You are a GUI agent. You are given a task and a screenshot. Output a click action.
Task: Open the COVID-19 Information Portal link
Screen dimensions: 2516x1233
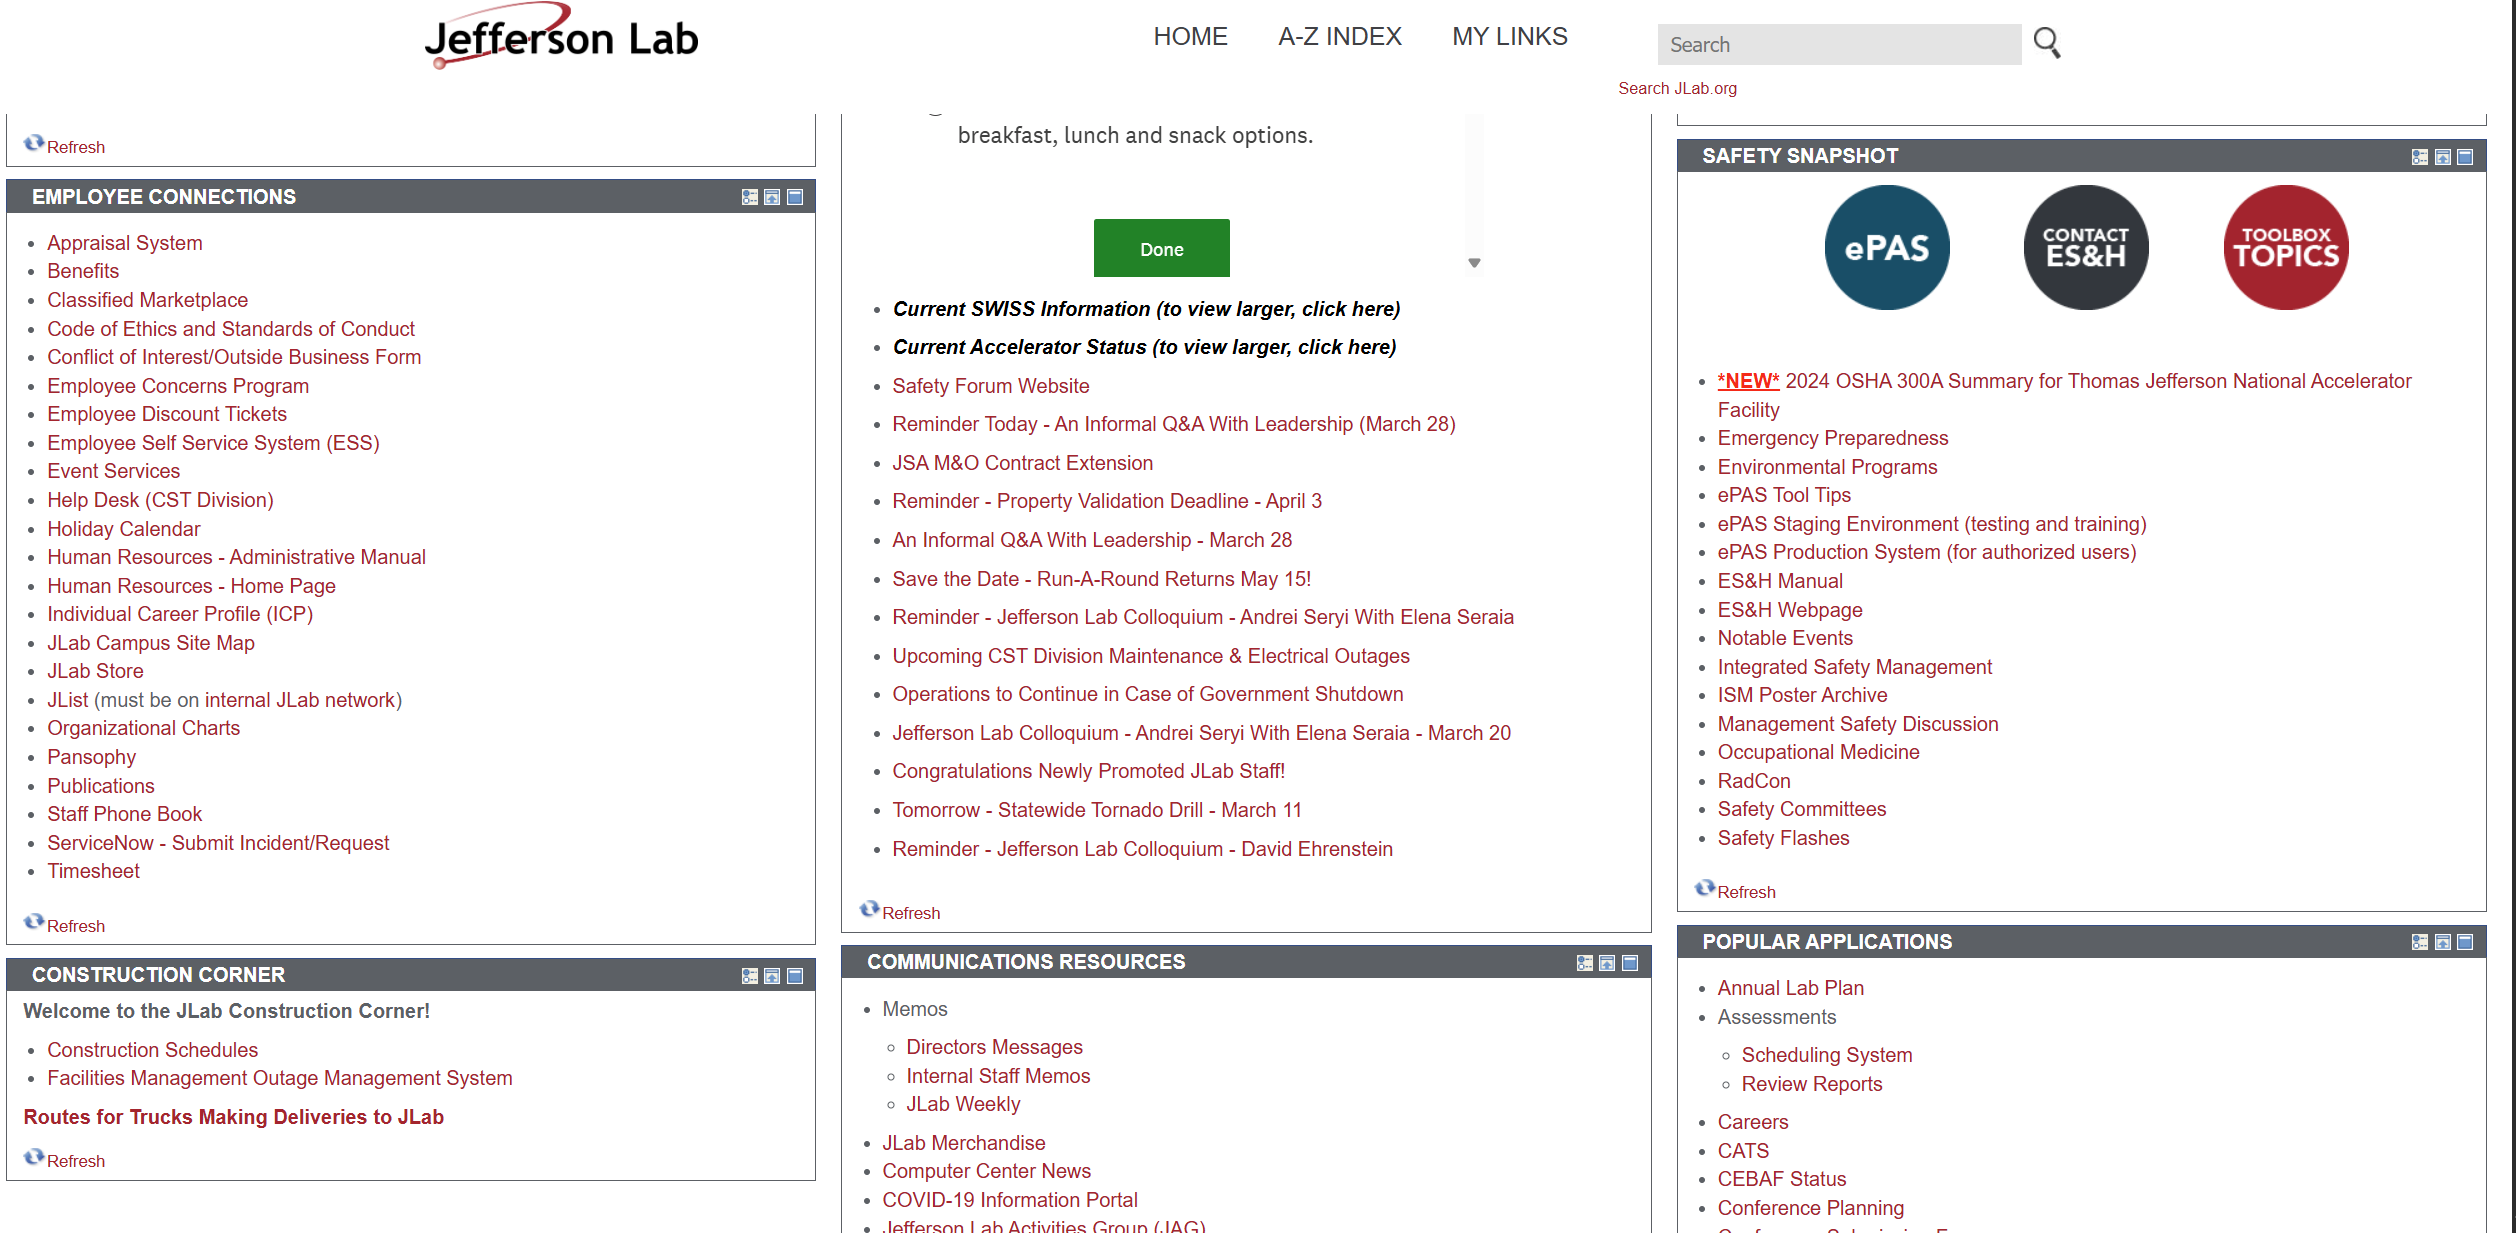coord(1009,1200)
